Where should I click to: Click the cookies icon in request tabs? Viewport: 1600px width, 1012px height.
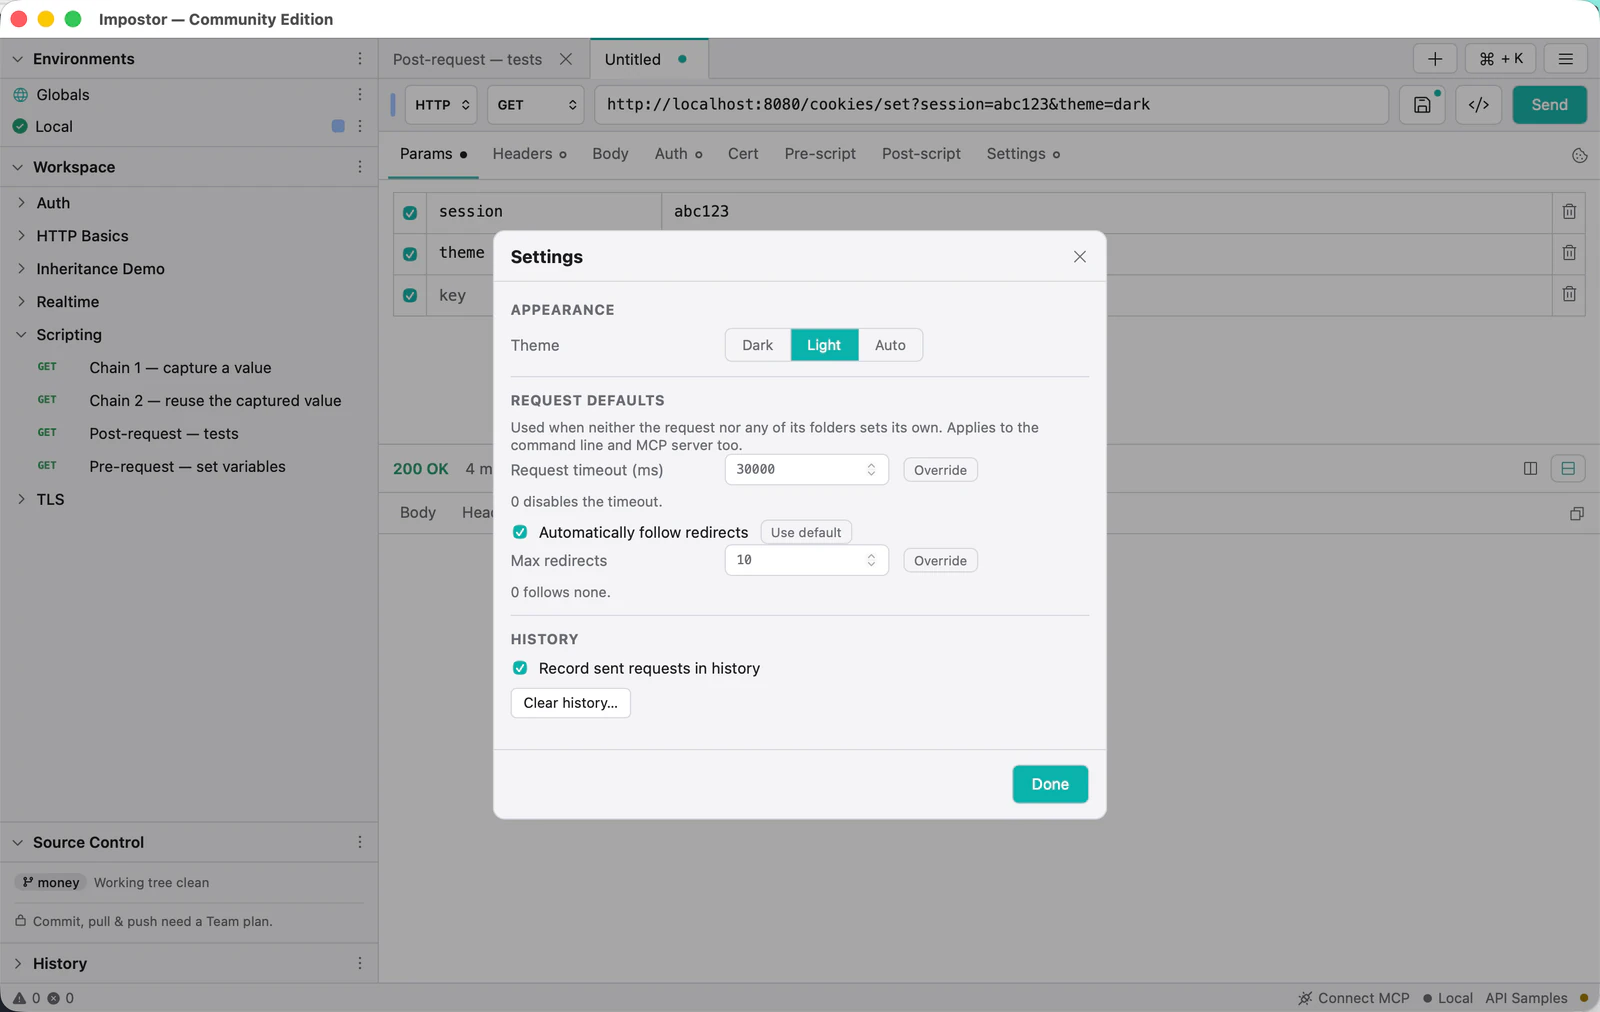[1580, 155]
